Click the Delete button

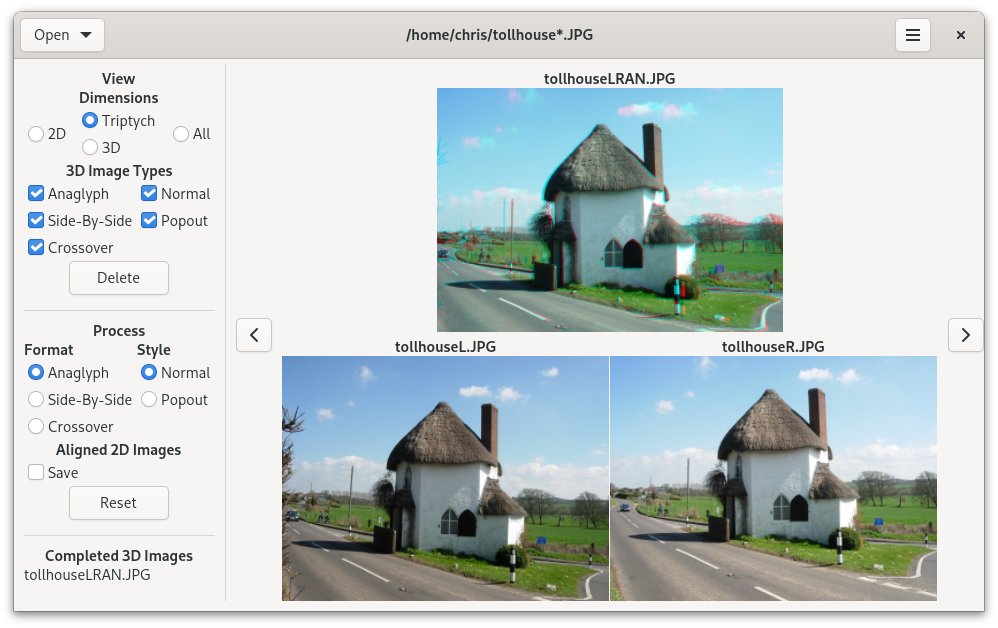pos(119,278)
